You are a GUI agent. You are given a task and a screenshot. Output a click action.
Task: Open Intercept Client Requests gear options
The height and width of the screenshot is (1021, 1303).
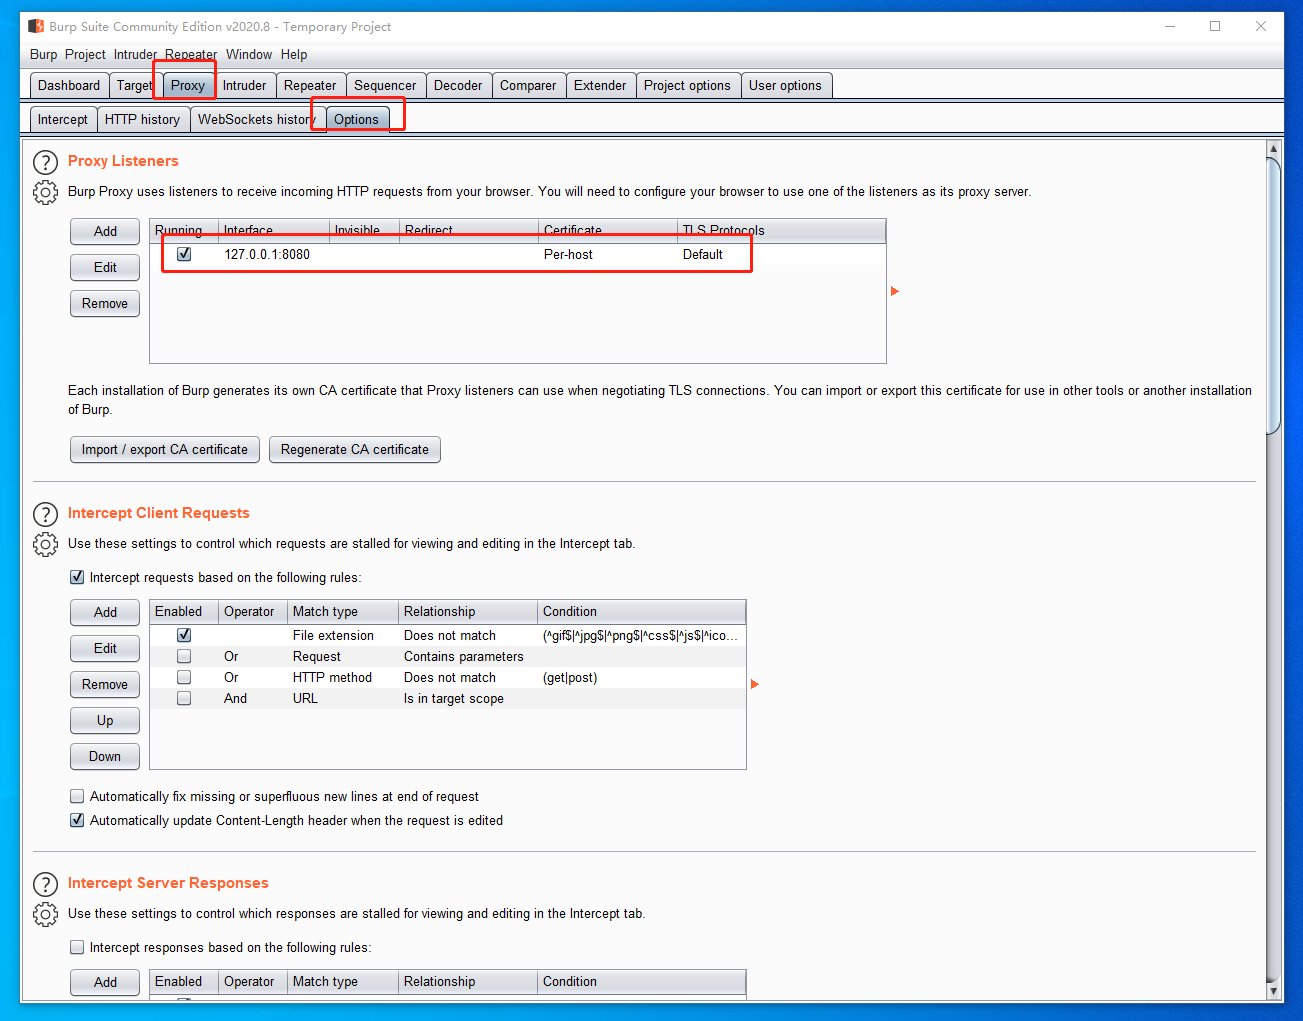pos(45,544)
